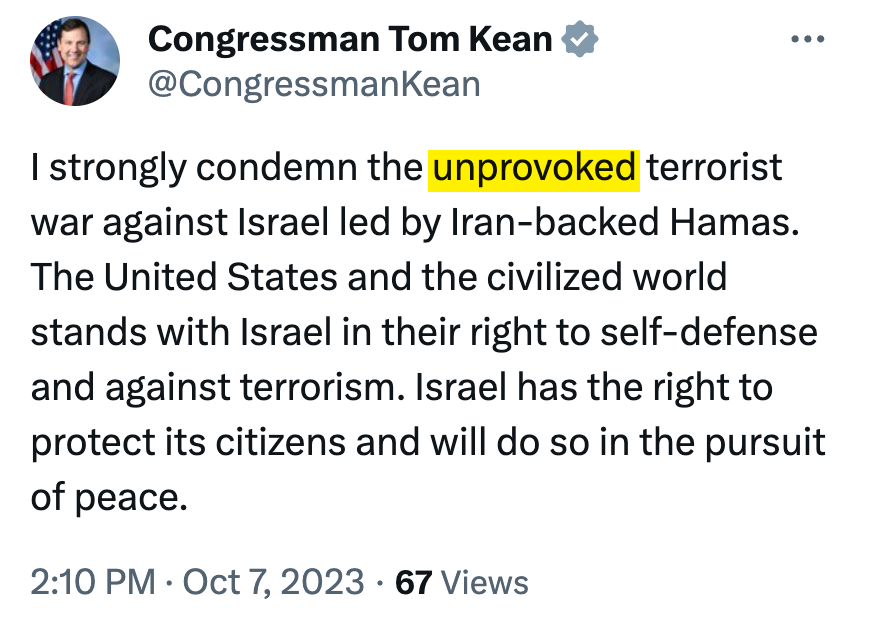Click the word "terrorist" beside the highlight
The width and height of the screenshot is (872, 632).
(715, 168)
